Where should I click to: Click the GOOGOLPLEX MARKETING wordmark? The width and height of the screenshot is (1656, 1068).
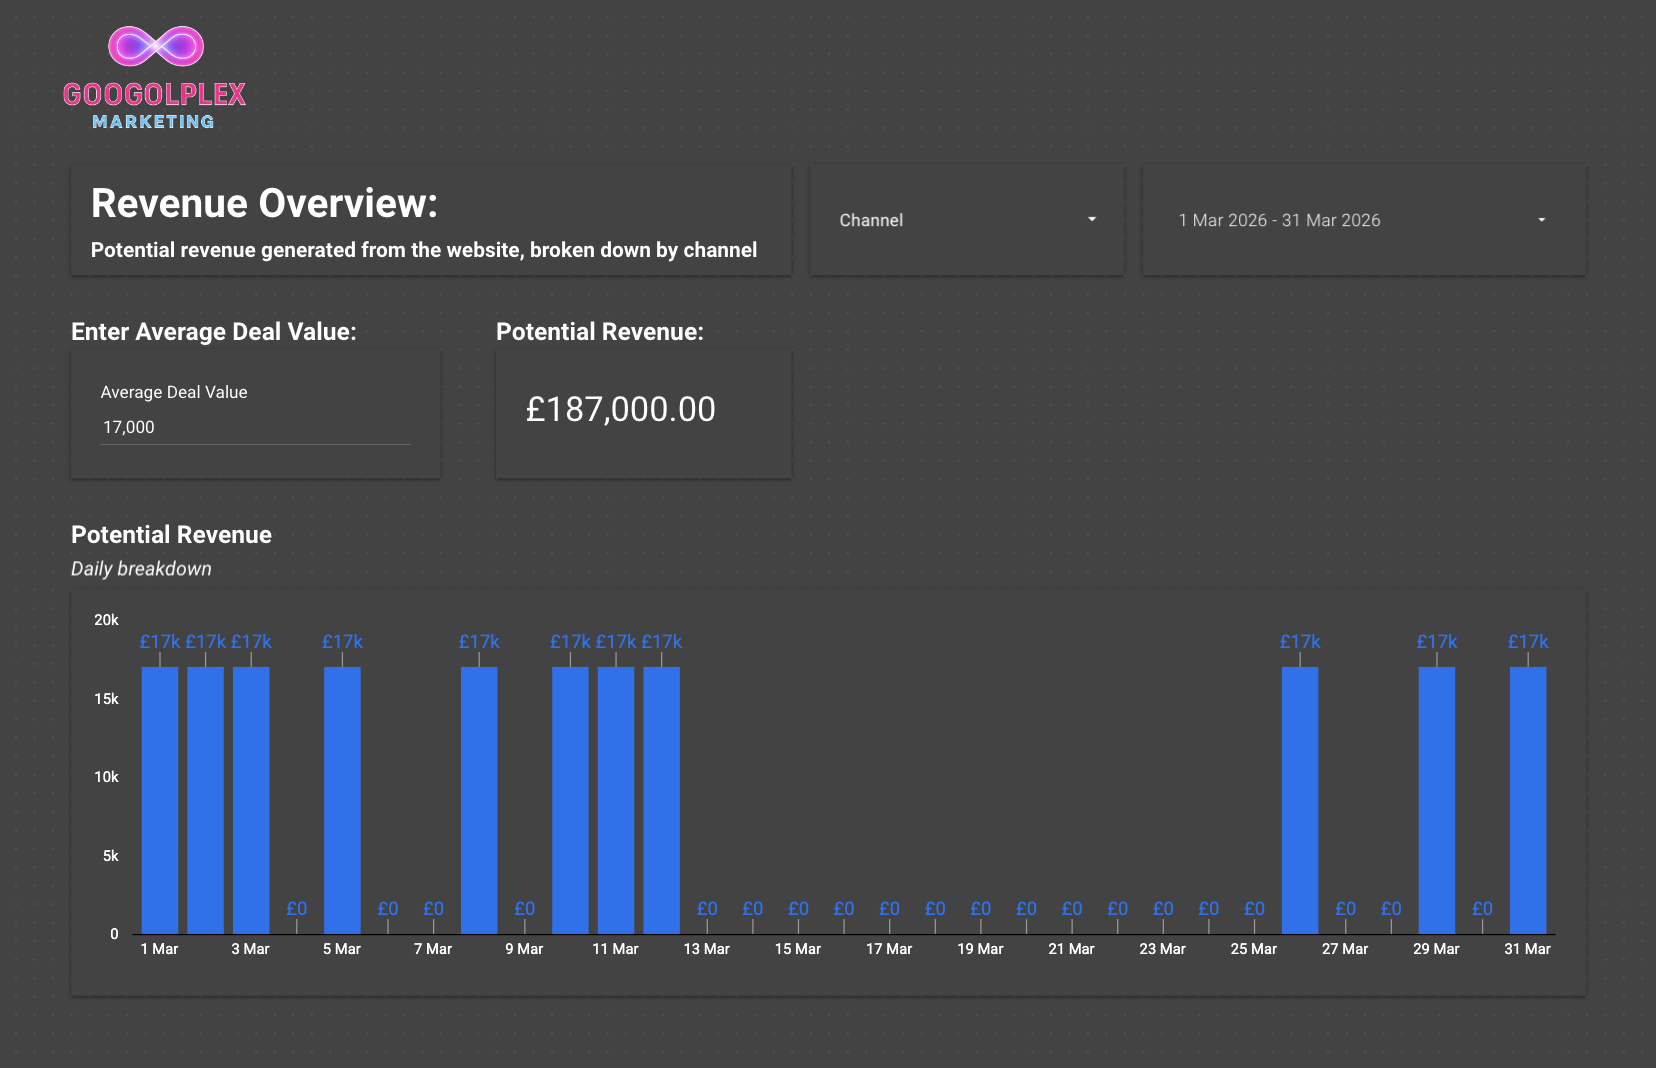[154, 104]
